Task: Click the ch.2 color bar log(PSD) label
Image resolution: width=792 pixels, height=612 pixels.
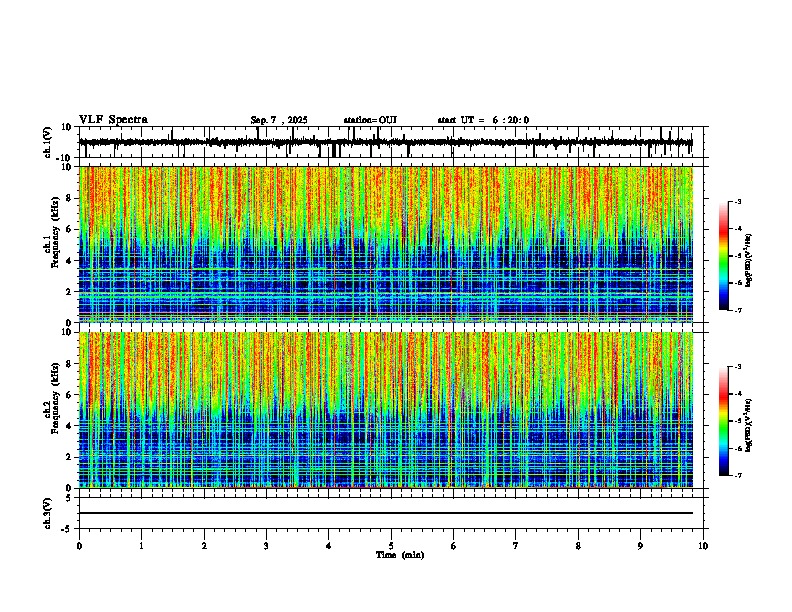Action: tap(749, 425)
